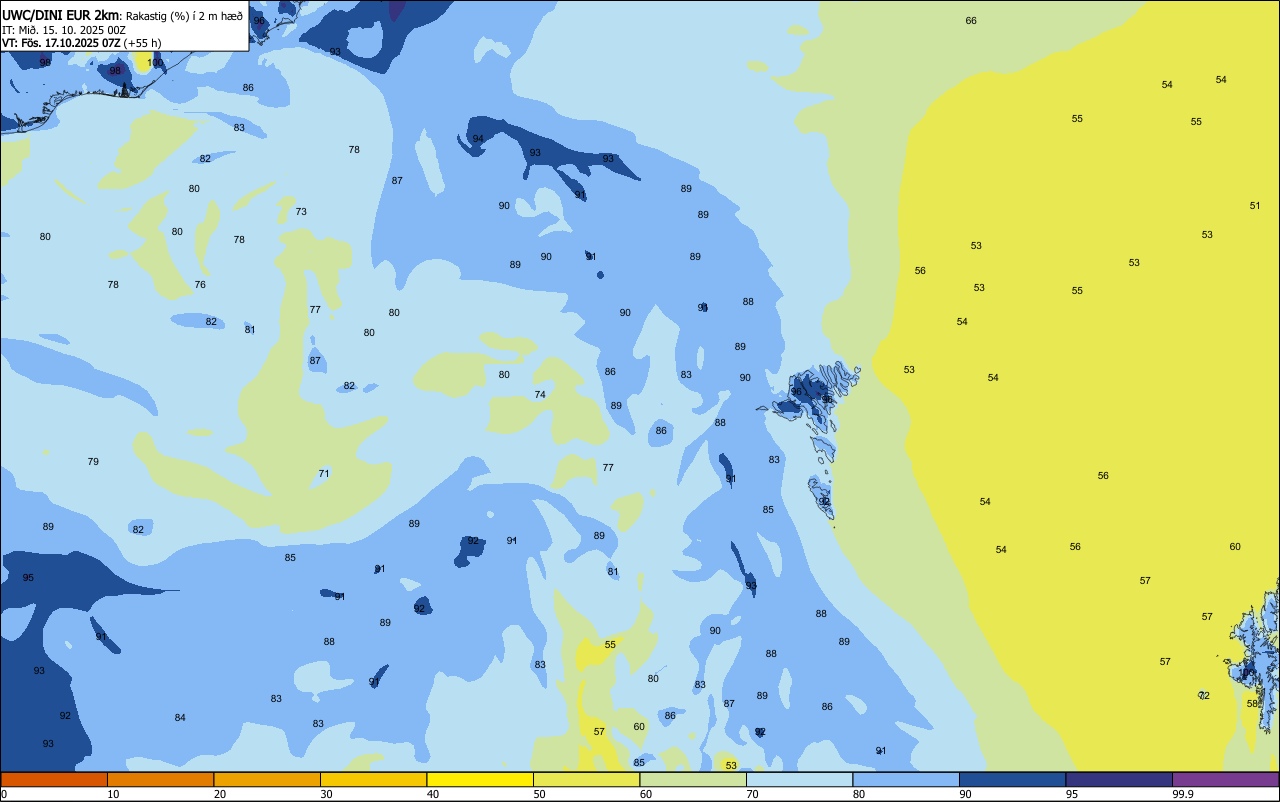Image resolution: width=1280 pixels, height=802 pixels.
Task: Select the 90–95 dark blue legend segment
Action: [1012, 779]
